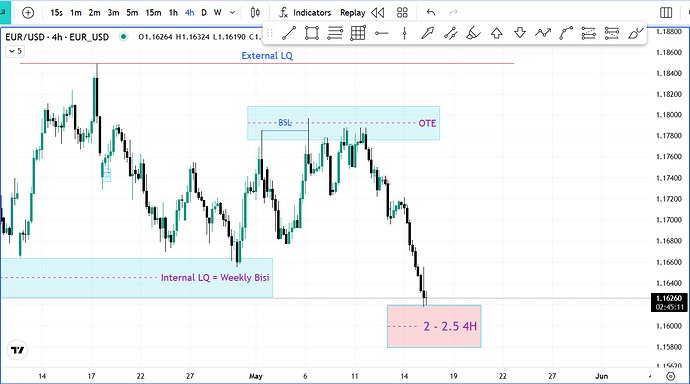This screenshot has height=384, width=690.
Task: Click the May date label on time axis
Action: (256, 376)
